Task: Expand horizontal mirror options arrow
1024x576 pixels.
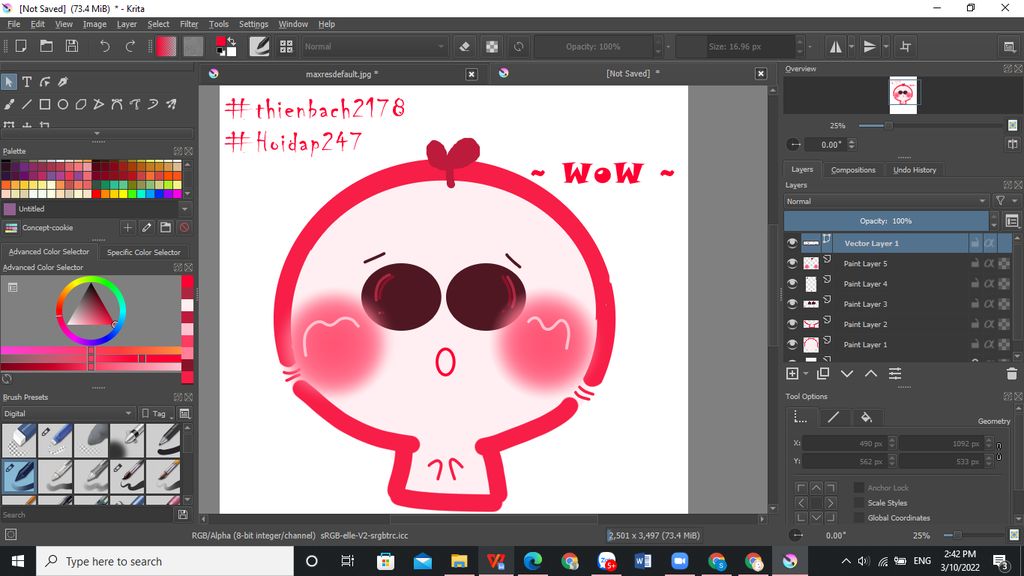Action: pyautogui.click(x=852, y=46)
